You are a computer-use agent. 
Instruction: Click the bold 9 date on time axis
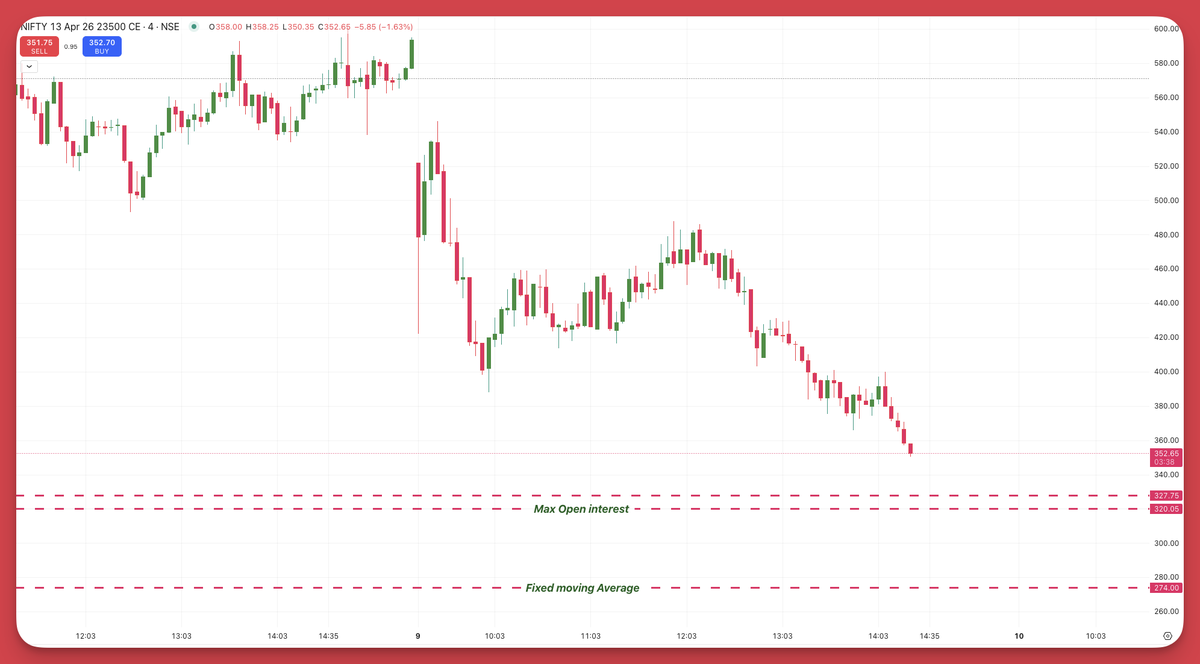(416, 635)
